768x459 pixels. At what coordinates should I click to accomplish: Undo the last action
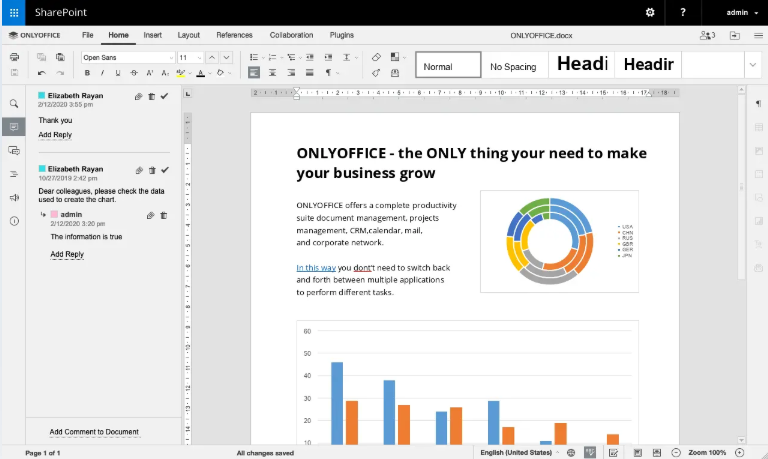click(42, 73)
